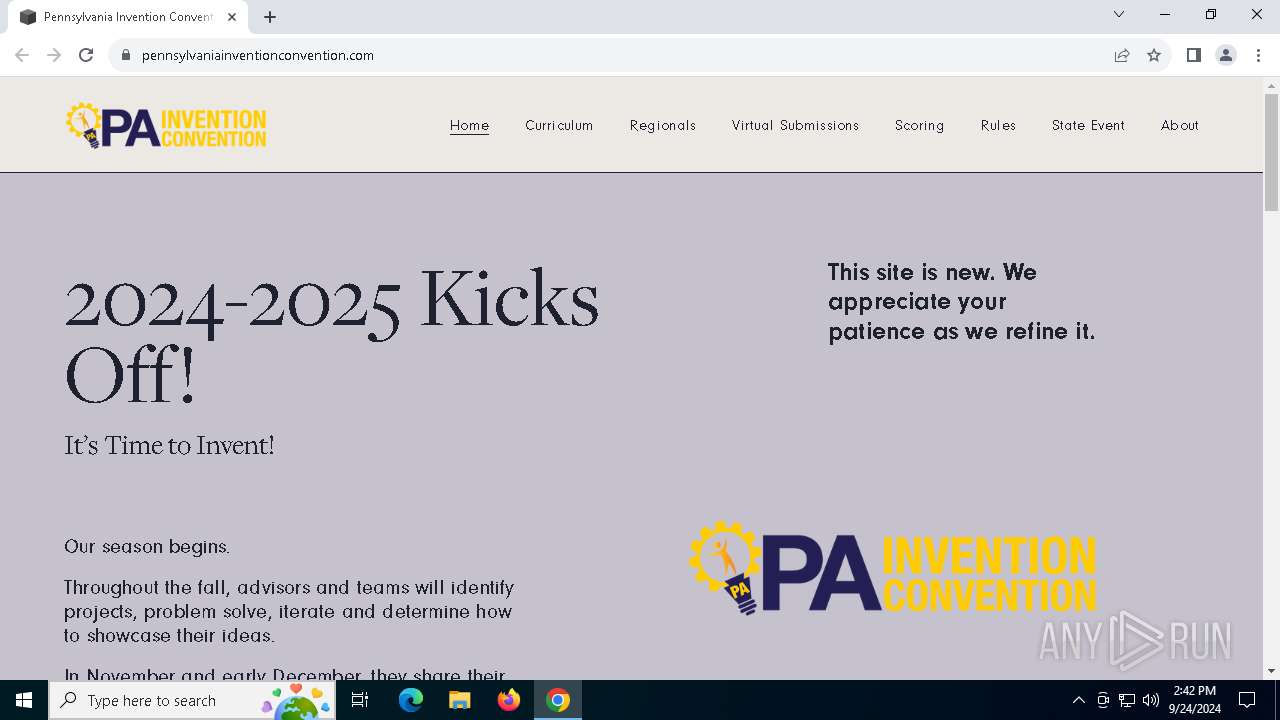1280x720 pixels.
Task: Open File Explorer from the taskbar
Action: point(460,700)
